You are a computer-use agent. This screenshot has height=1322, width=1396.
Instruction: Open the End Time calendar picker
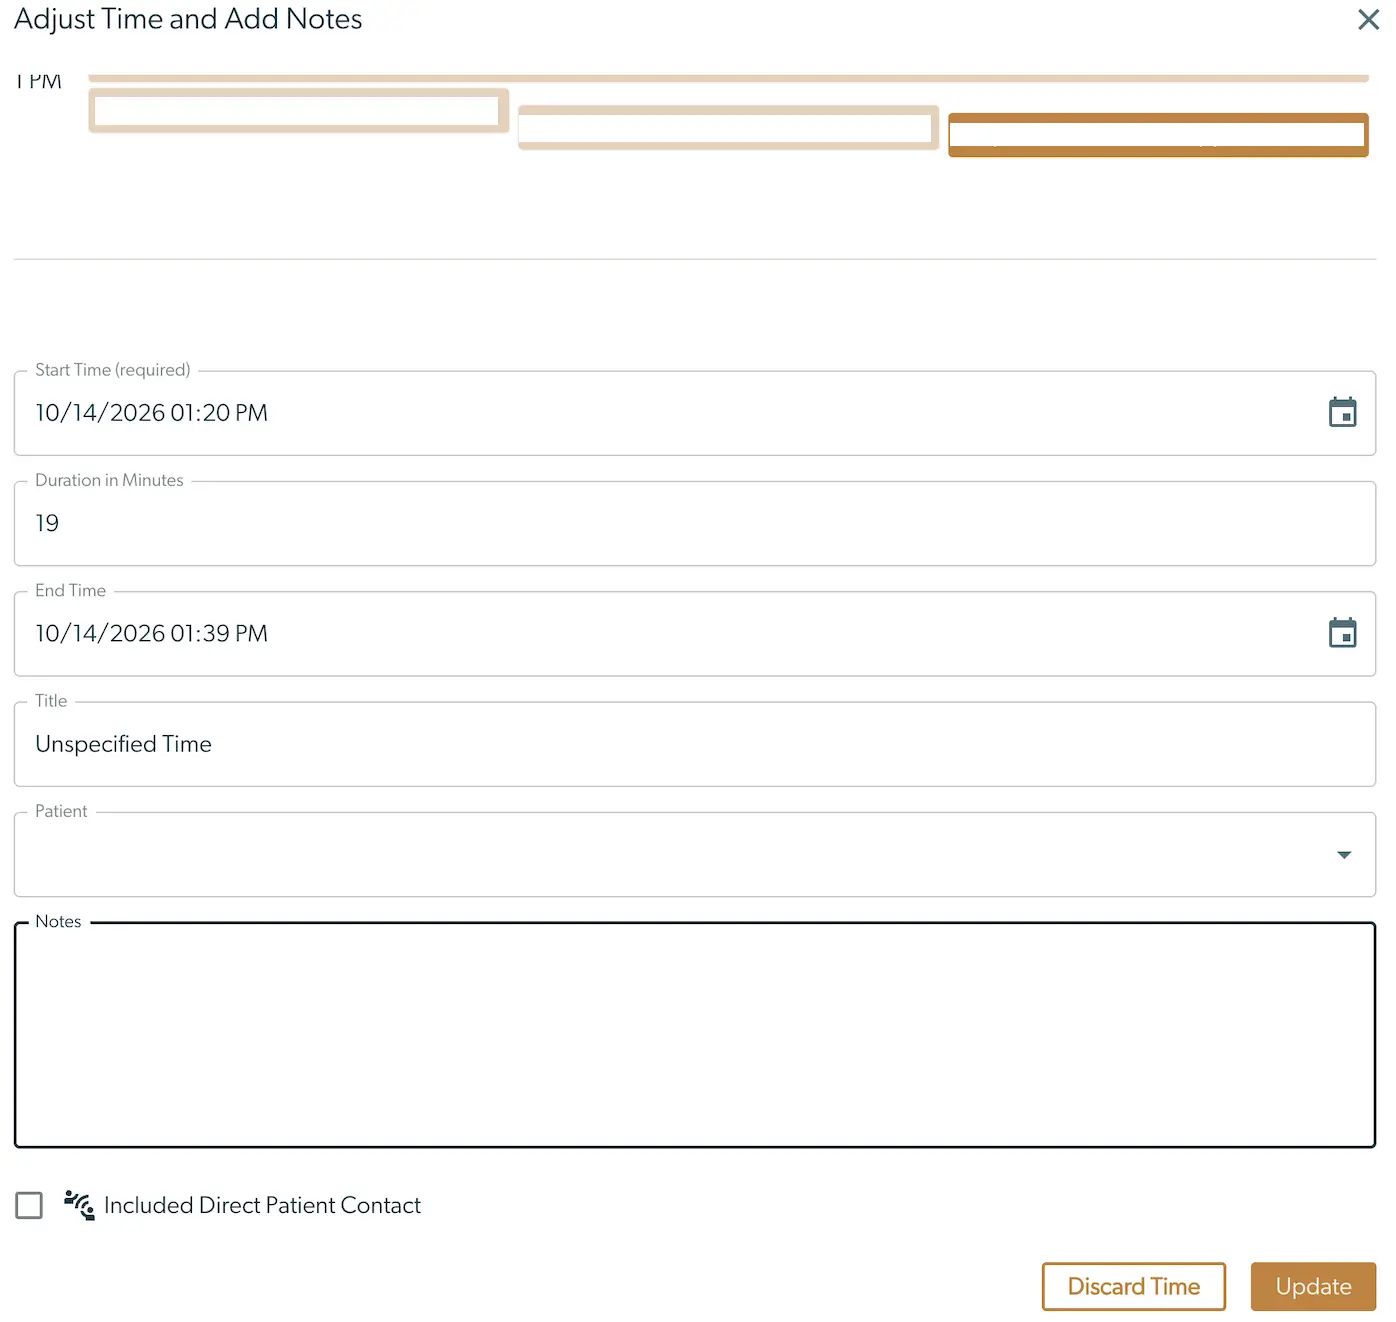pyautogui.click(x=1342, y=633)
